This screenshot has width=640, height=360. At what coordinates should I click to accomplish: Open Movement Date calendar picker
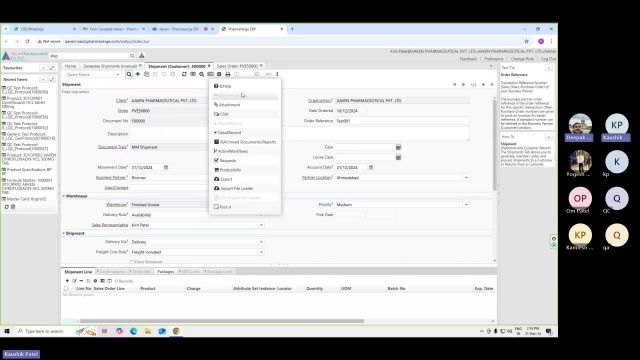[x=166, y=167]
